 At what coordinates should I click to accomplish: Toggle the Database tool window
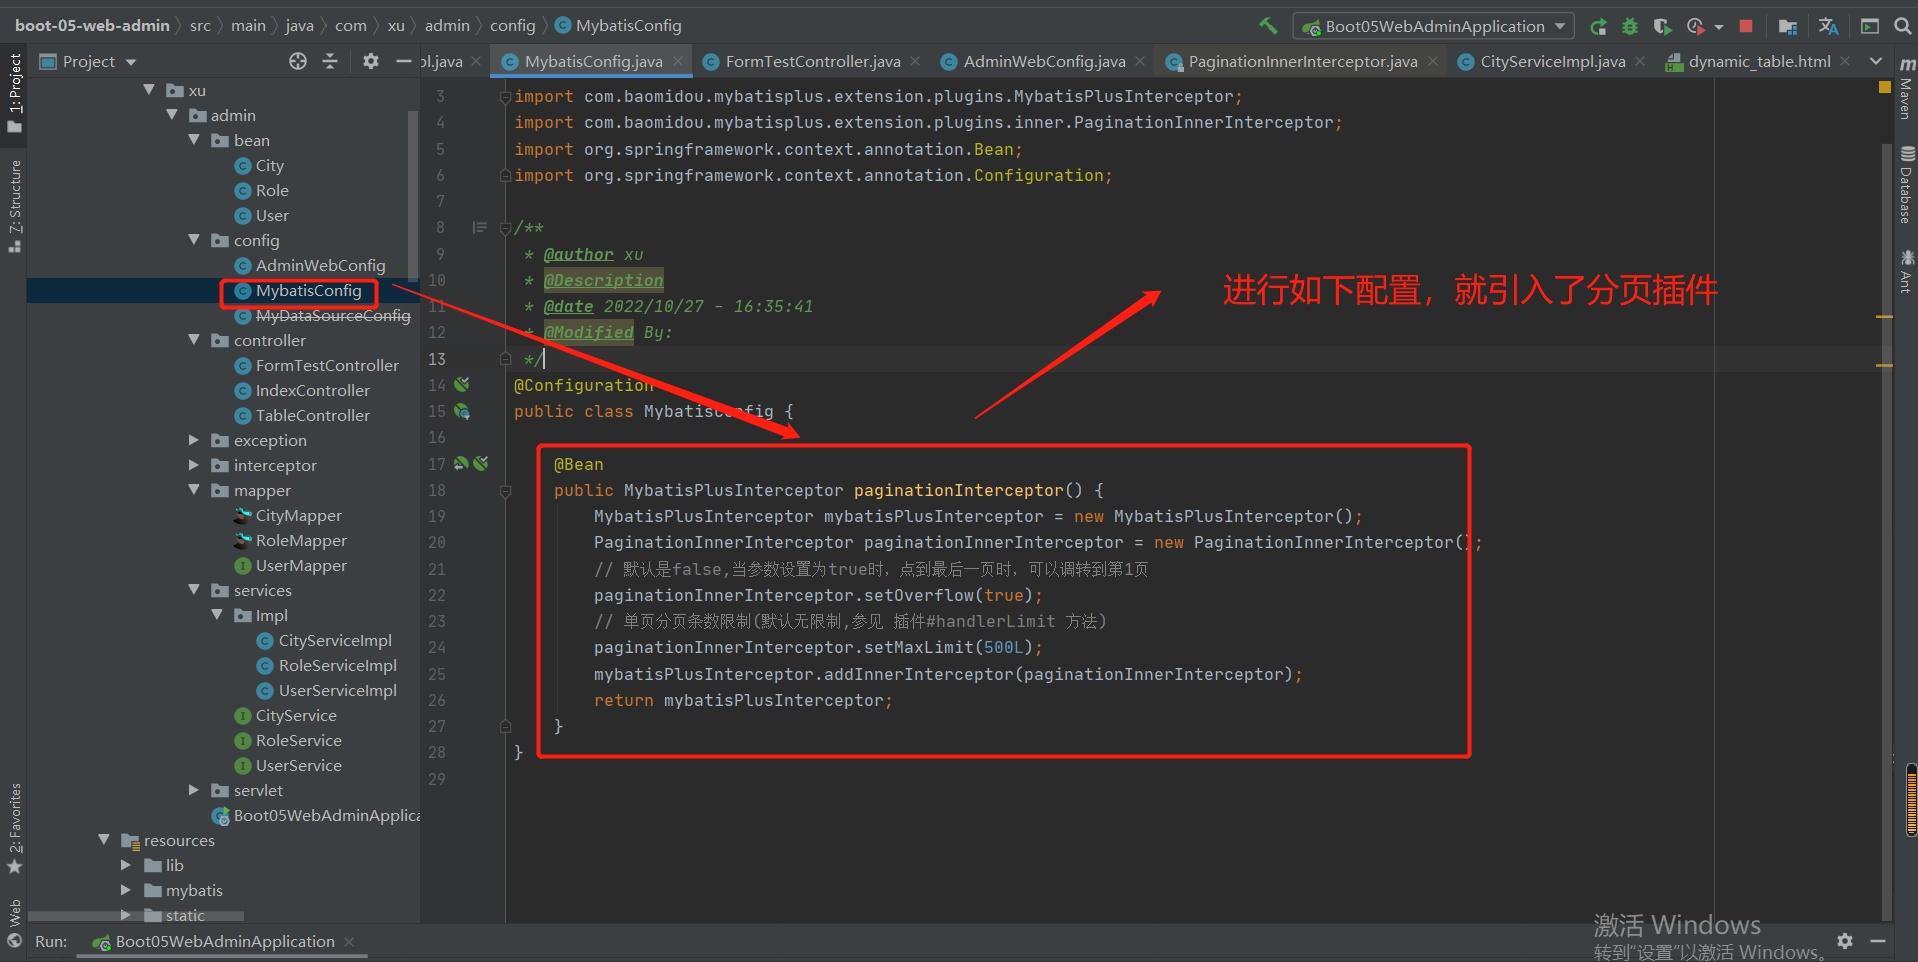[1906, 185]
